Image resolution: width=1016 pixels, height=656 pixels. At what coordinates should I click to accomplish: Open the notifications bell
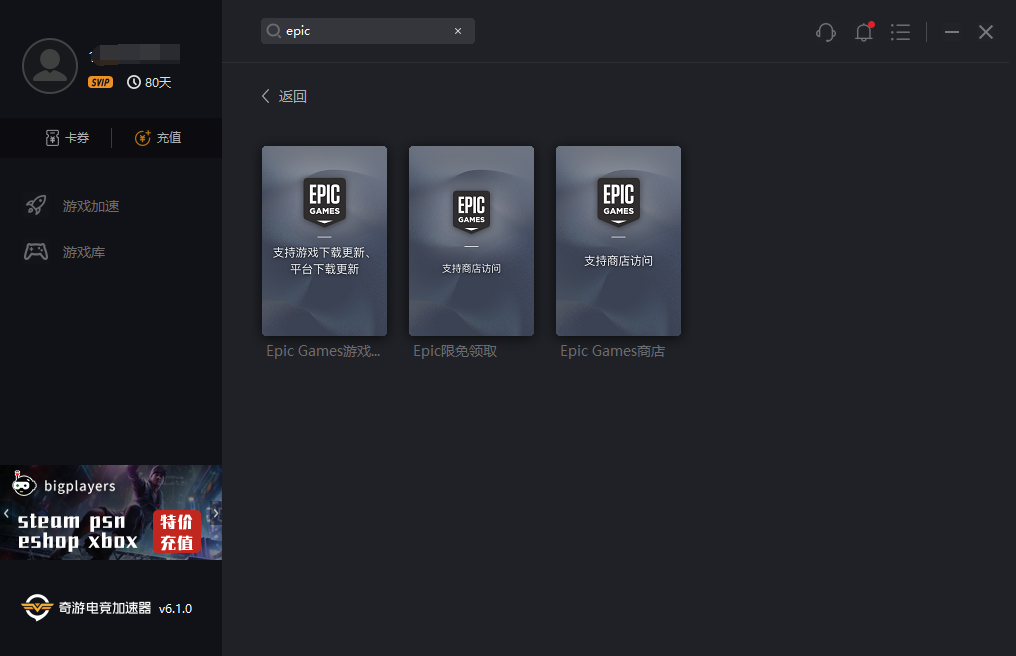[864, 32]
